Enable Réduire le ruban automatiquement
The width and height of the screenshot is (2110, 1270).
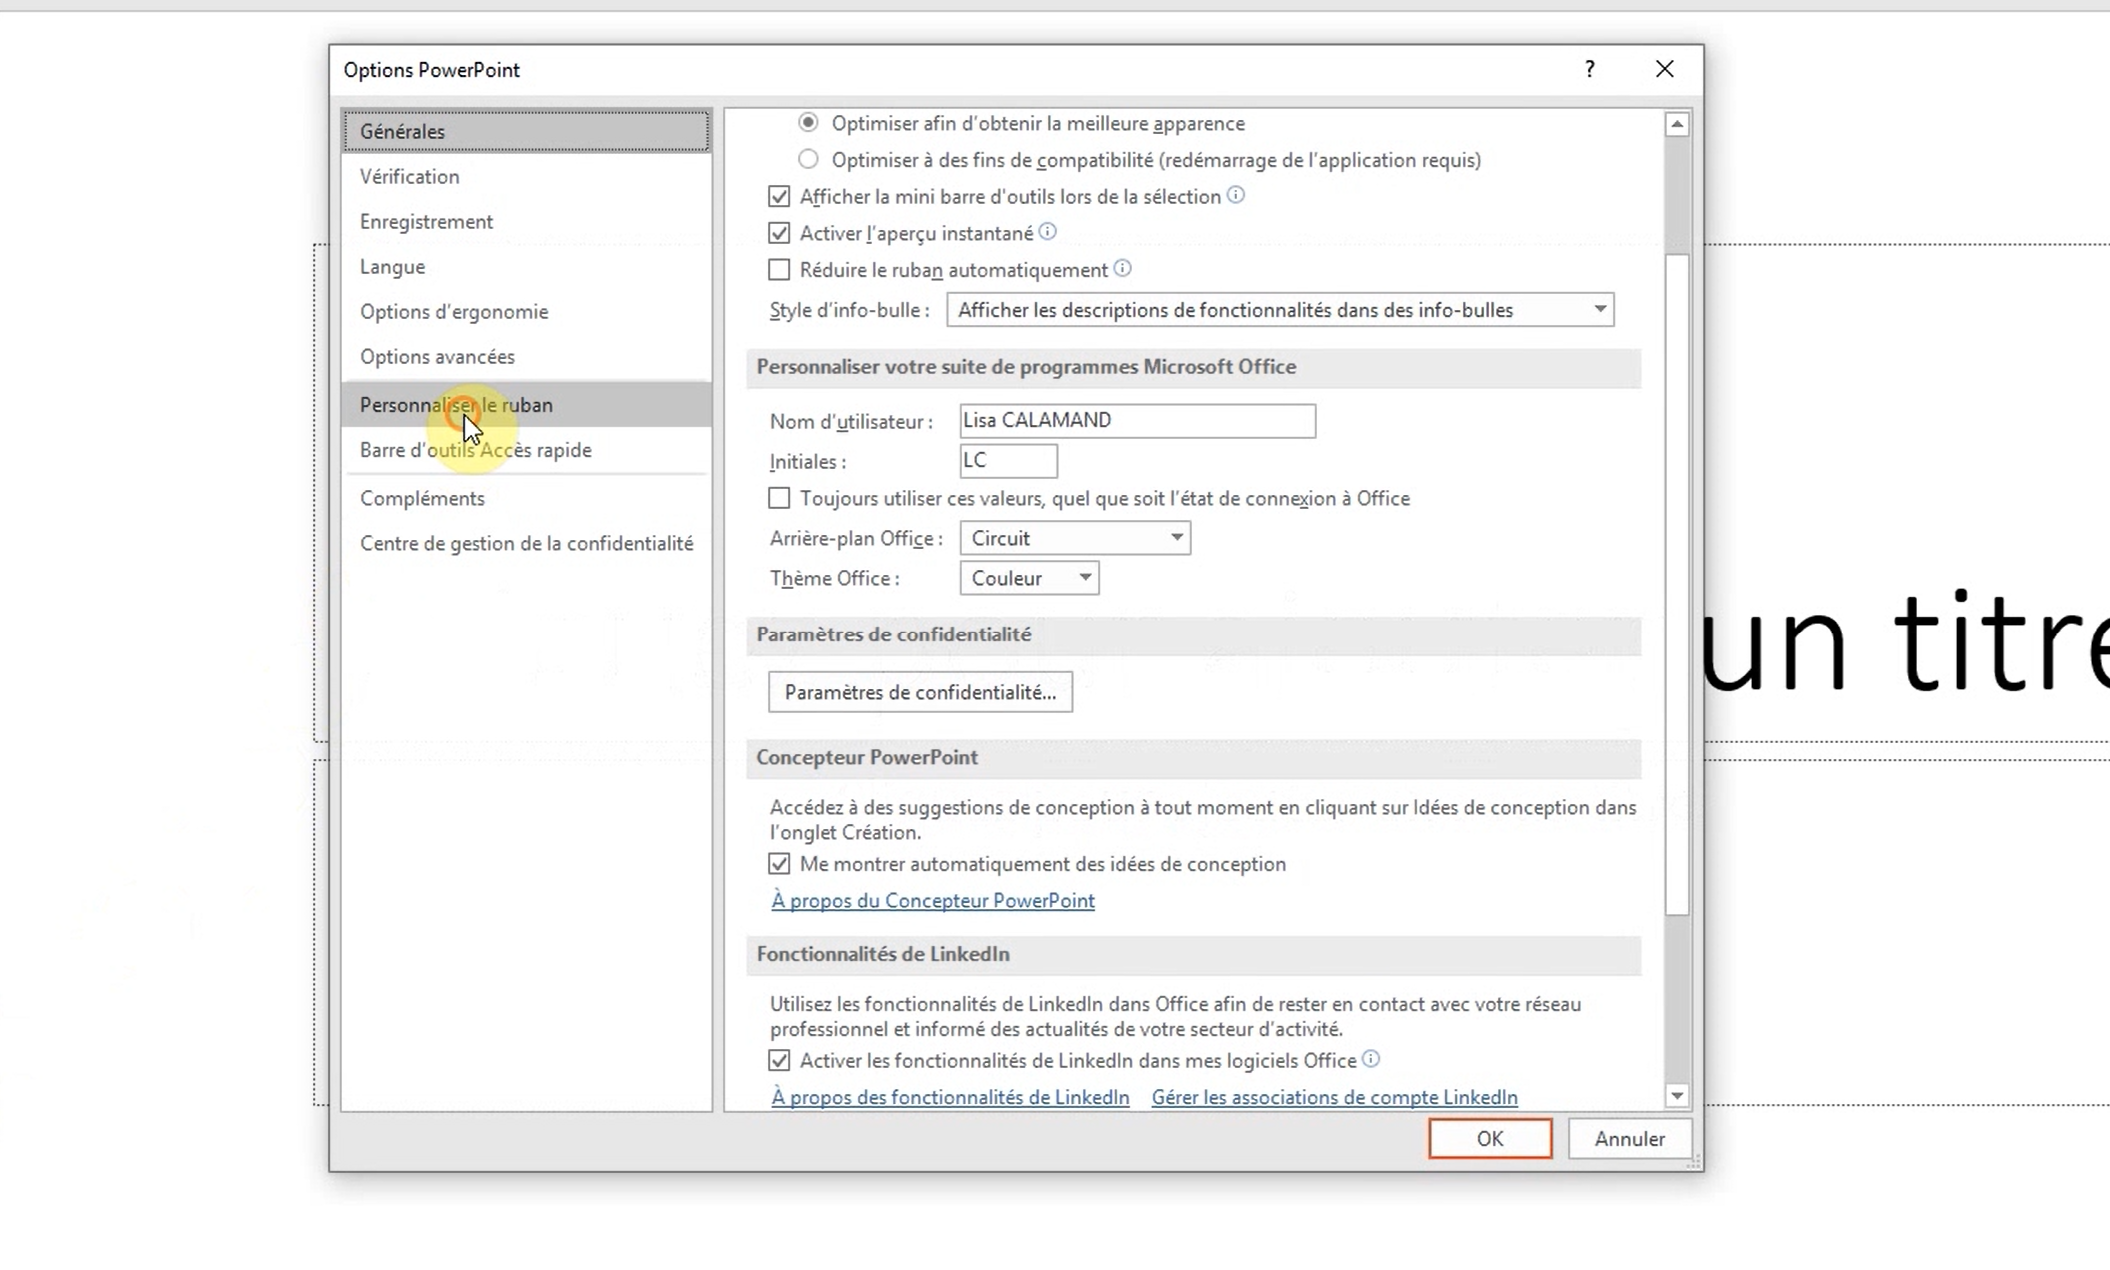(x=779, y=270)
